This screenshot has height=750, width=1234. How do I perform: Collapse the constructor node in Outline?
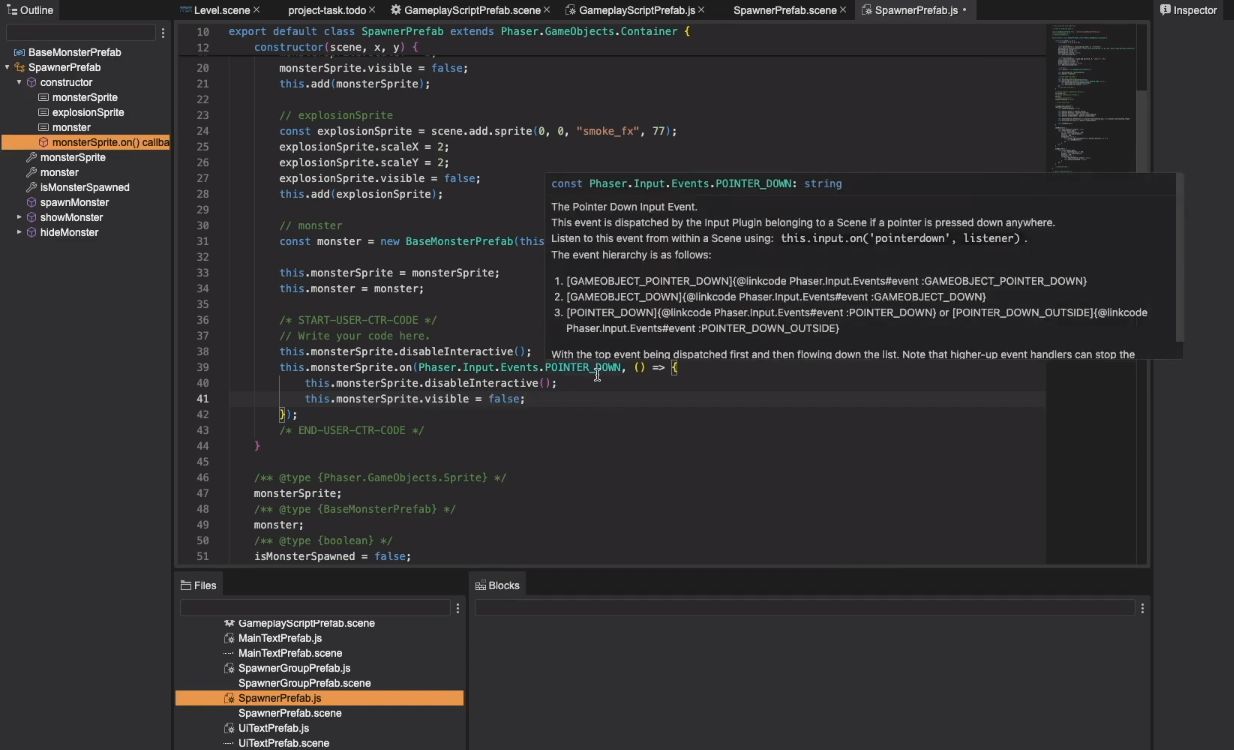(19, 82)
